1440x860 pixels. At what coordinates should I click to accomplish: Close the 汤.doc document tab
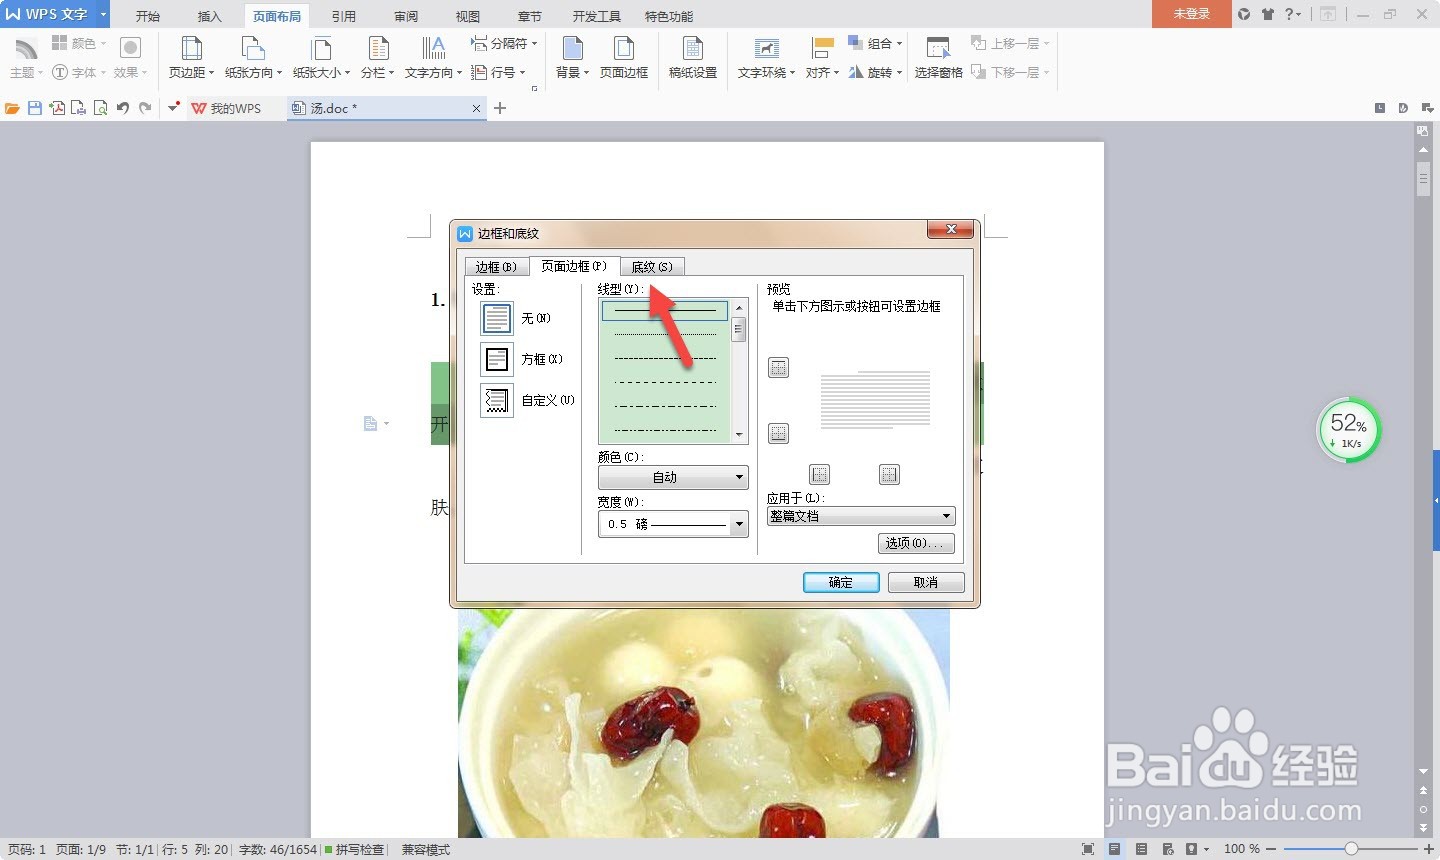[476, 108]
